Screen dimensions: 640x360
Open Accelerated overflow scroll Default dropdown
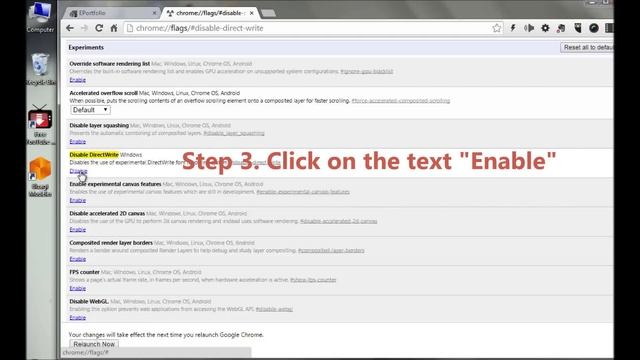point(90,110)
